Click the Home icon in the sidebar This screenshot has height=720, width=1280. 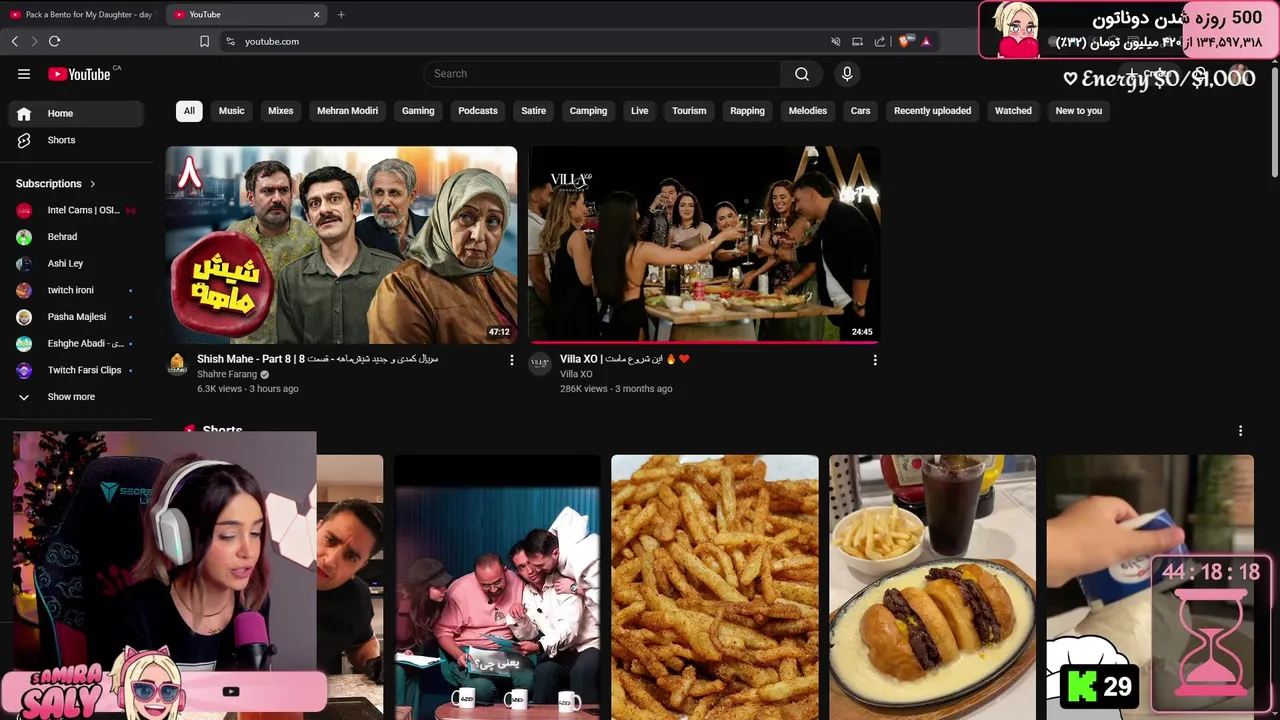click(24, 114)
